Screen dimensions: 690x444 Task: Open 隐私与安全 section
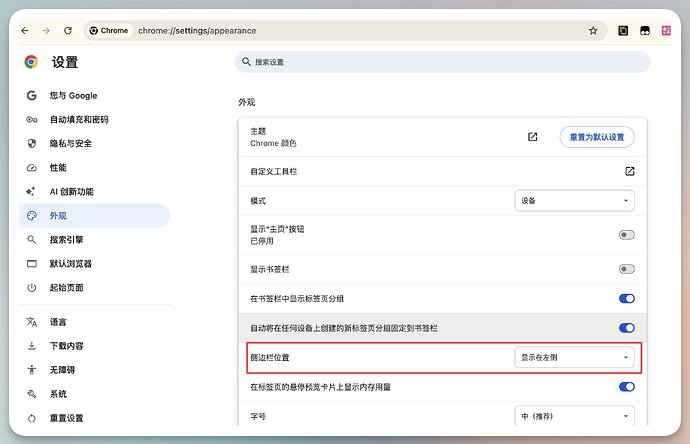(94, 143)
